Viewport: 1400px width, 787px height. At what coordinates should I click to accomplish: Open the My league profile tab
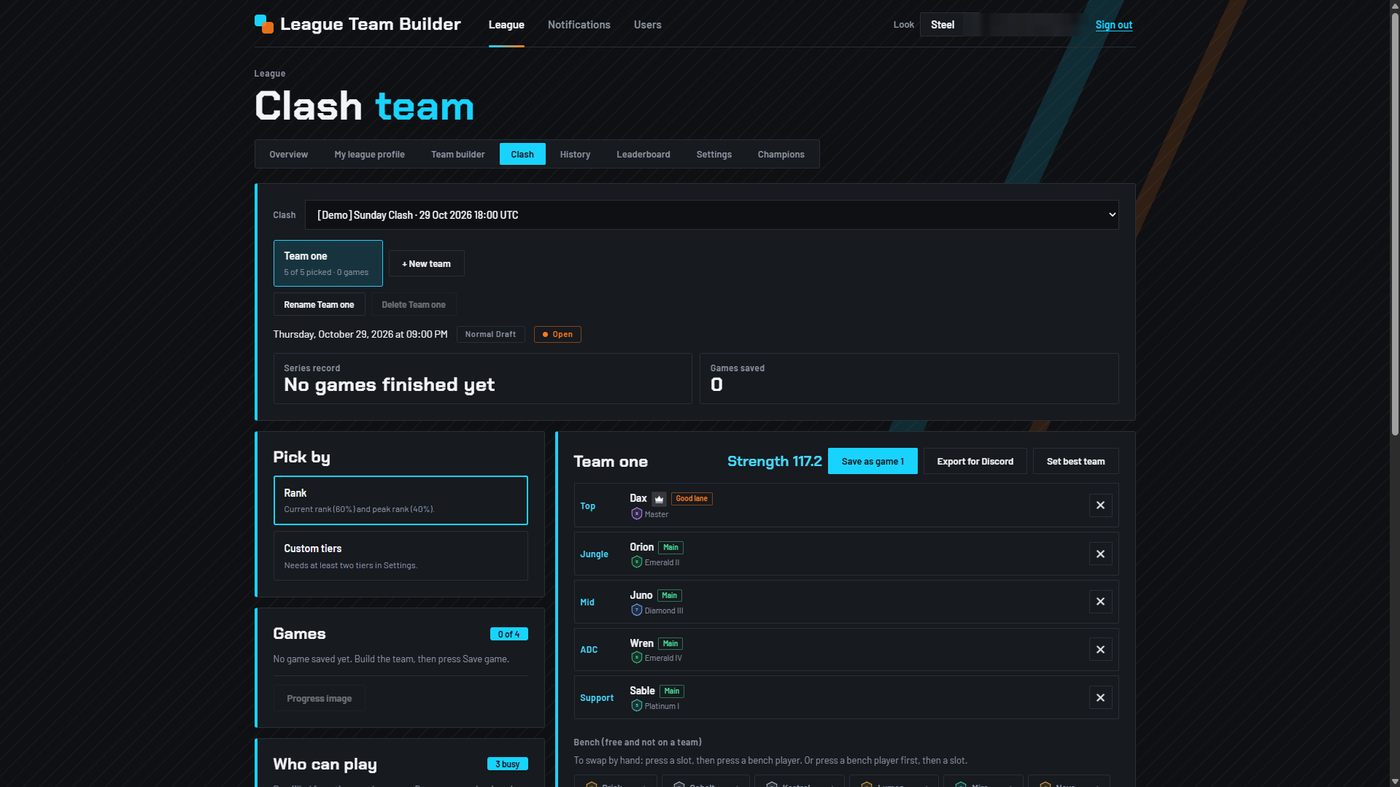point(369,154)
